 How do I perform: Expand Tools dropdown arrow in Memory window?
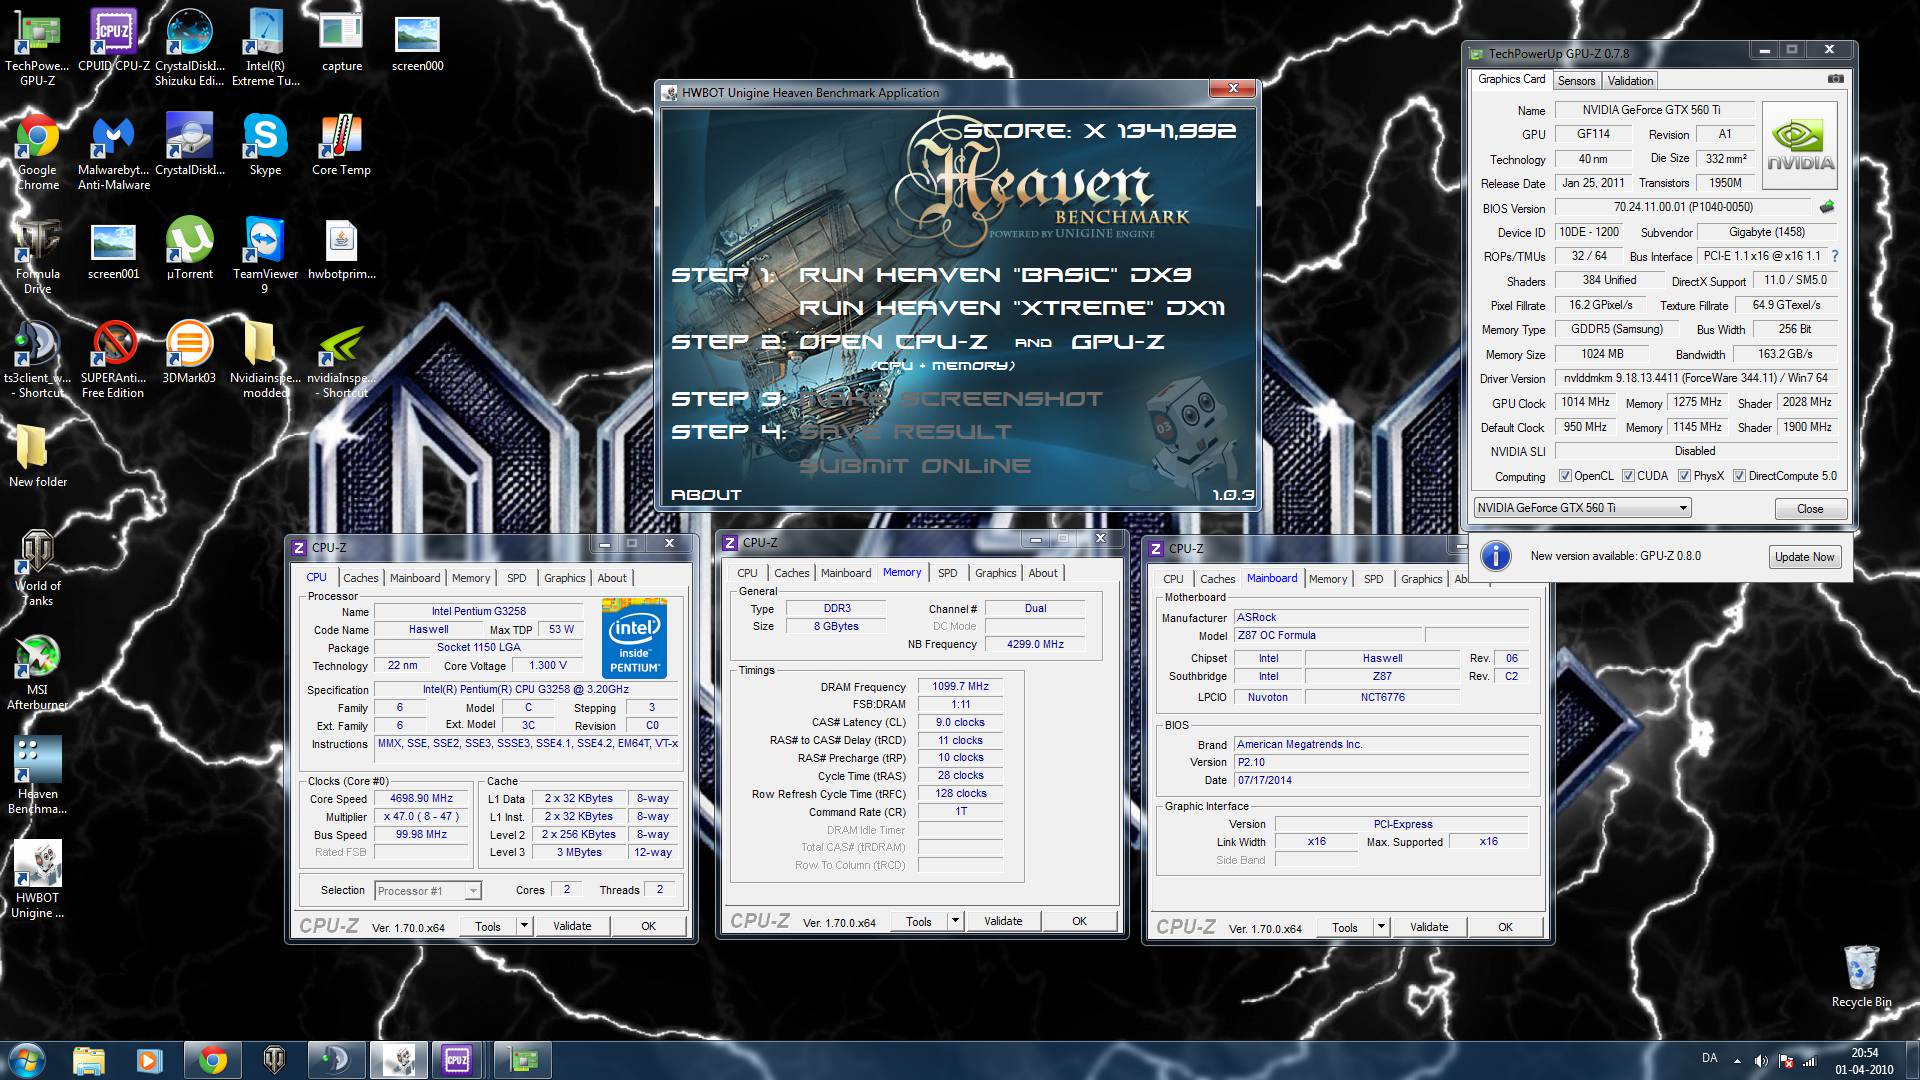click(x=955, y=921)
